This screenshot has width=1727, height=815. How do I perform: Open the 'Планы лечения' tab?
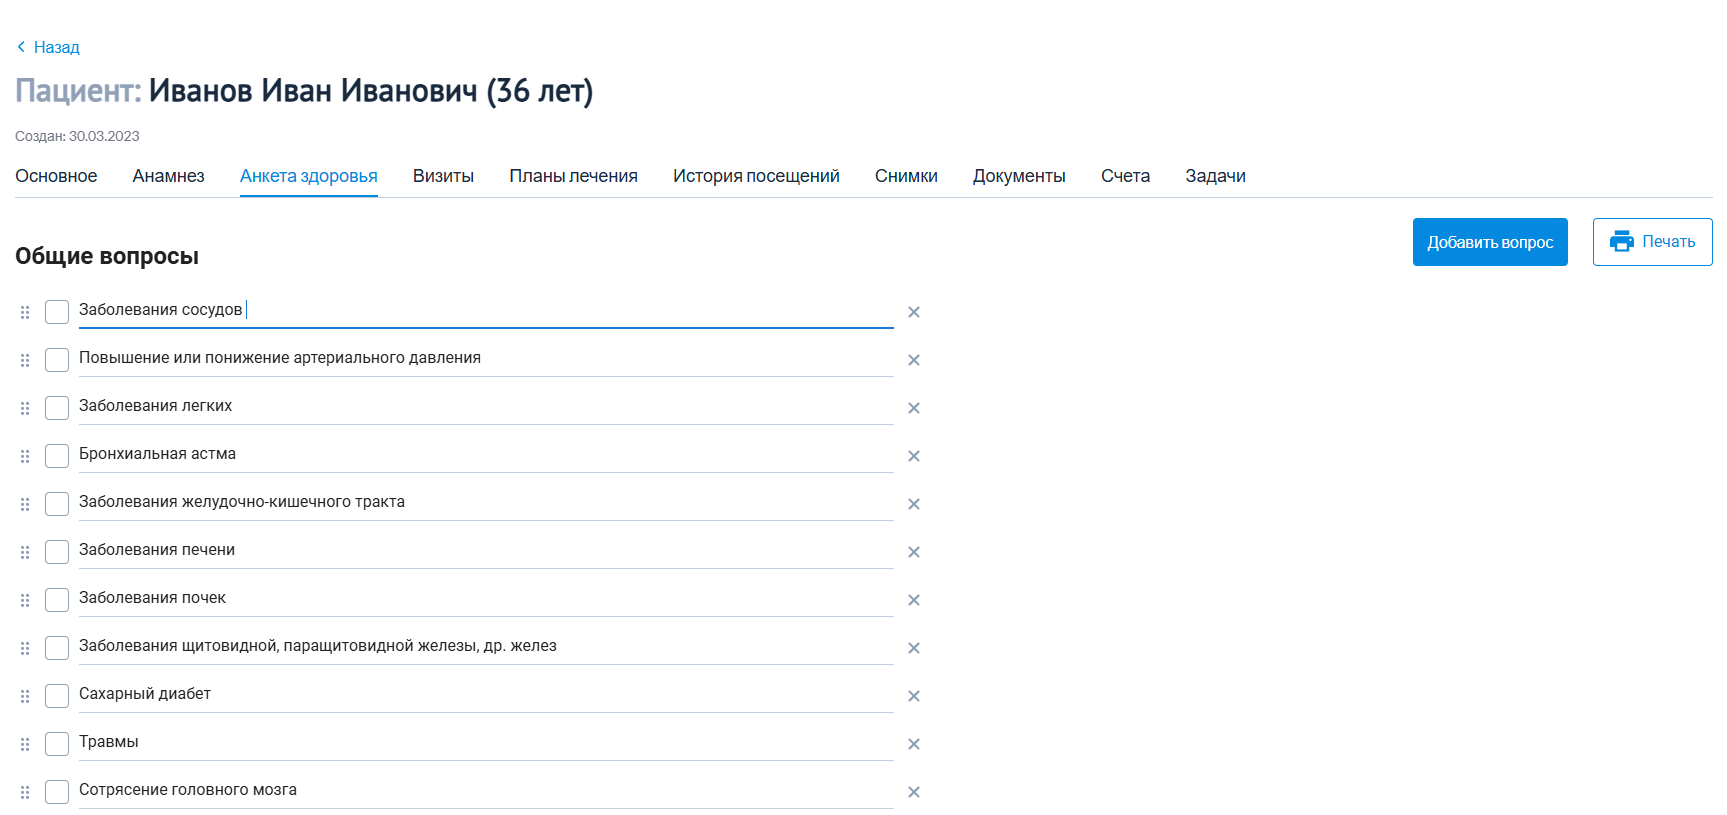pos(573,176)
